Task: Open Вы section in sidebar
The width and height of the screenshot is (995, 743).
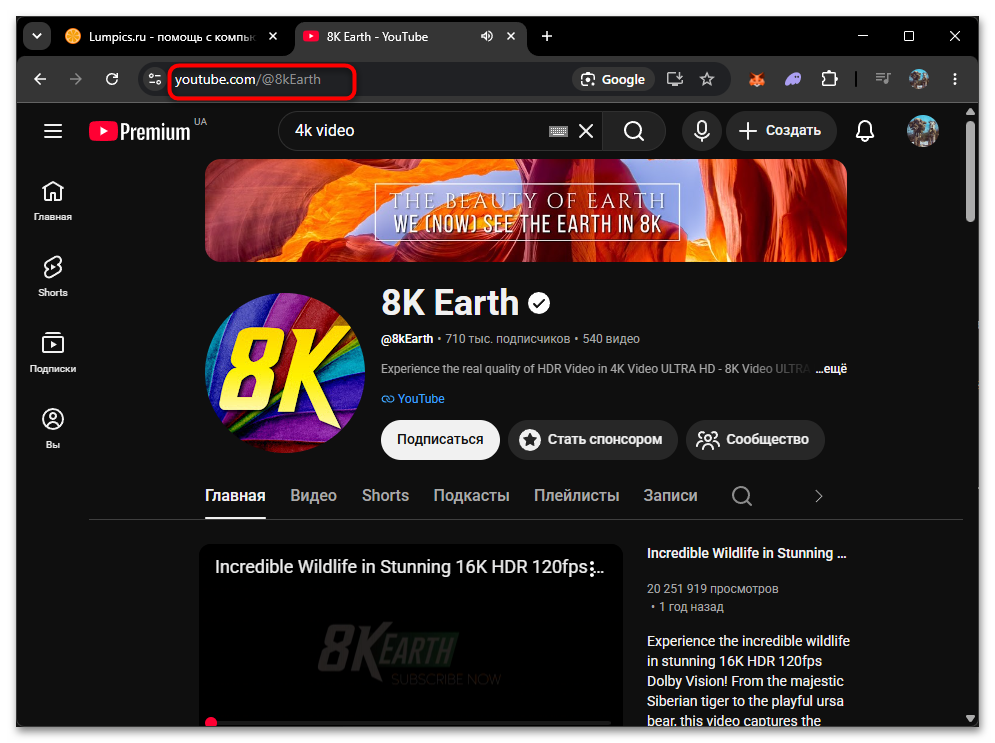Action: (x=53, y=429)
